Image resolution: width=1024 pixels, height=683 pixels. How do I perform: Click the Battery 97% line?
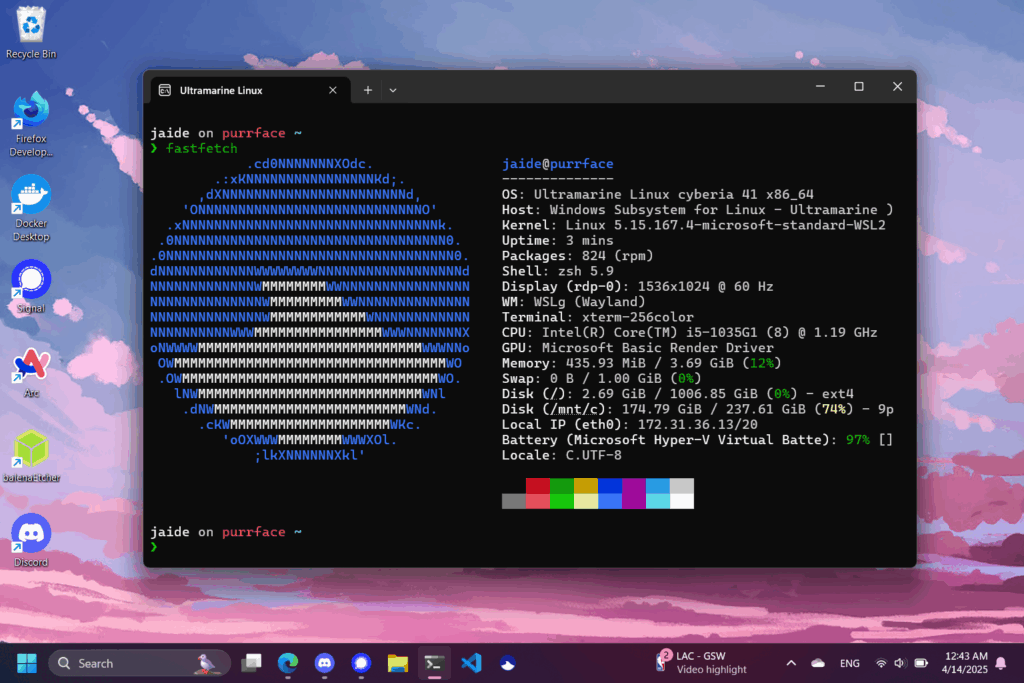pos(697,440)
